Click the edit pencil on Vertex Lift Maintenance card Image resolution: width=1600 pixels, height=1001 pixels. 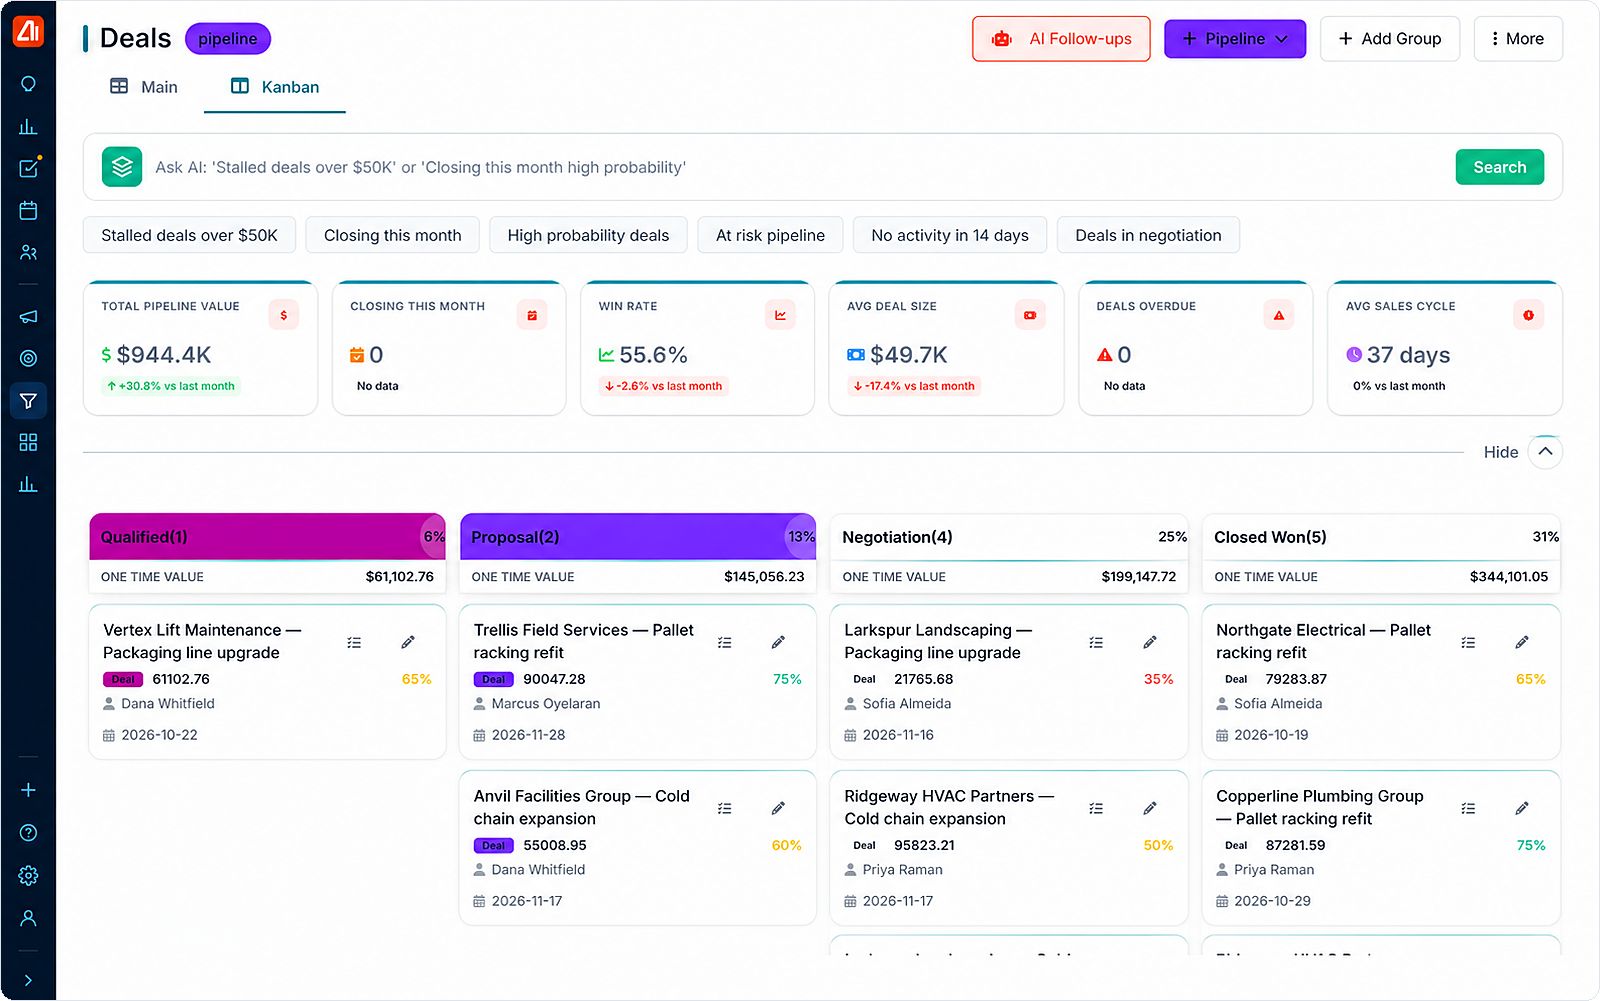coord(408,642)
